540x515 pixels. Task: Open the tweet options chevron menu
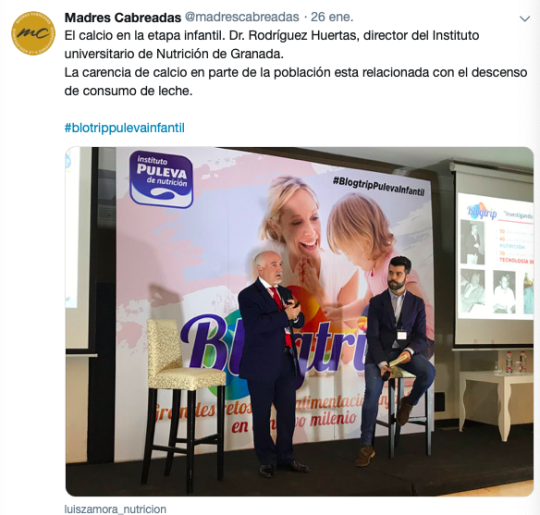tap(524, 19)
